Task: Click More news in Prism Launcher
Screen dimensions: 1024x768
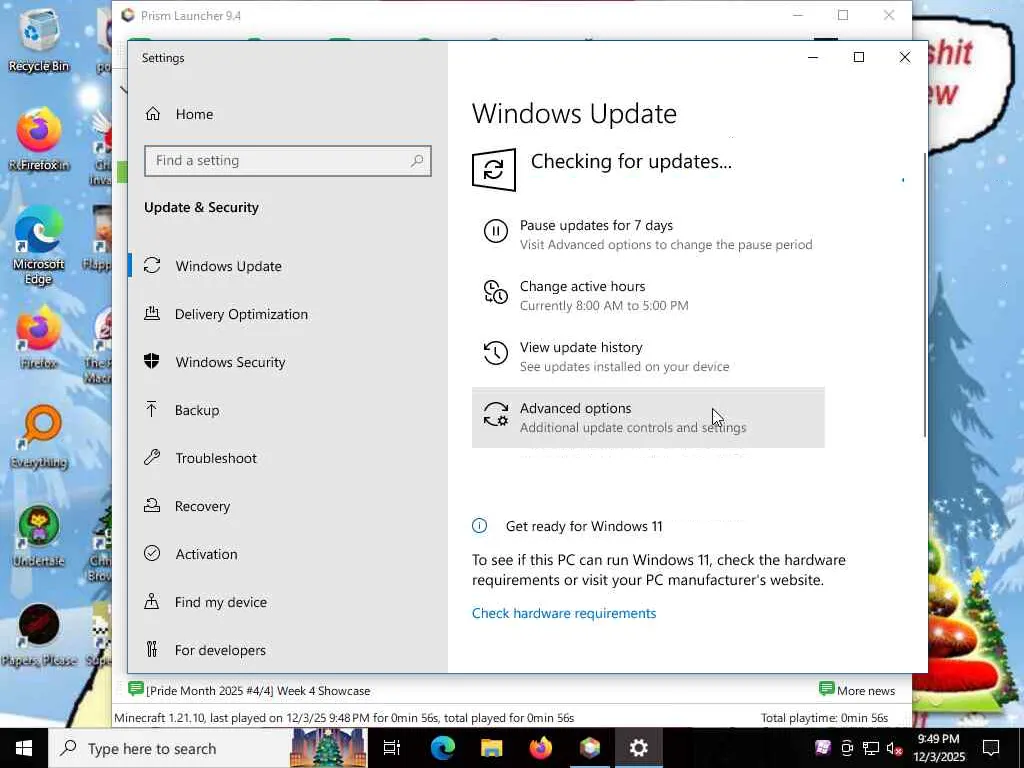Action: [x=856, y=690]
